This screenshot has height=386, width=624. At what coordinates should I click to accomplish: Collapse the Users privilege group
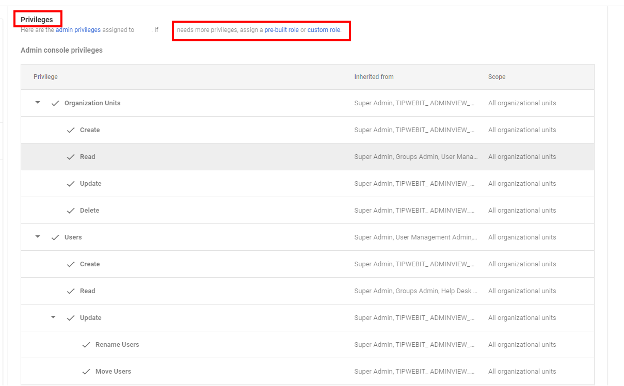[38, 236]
